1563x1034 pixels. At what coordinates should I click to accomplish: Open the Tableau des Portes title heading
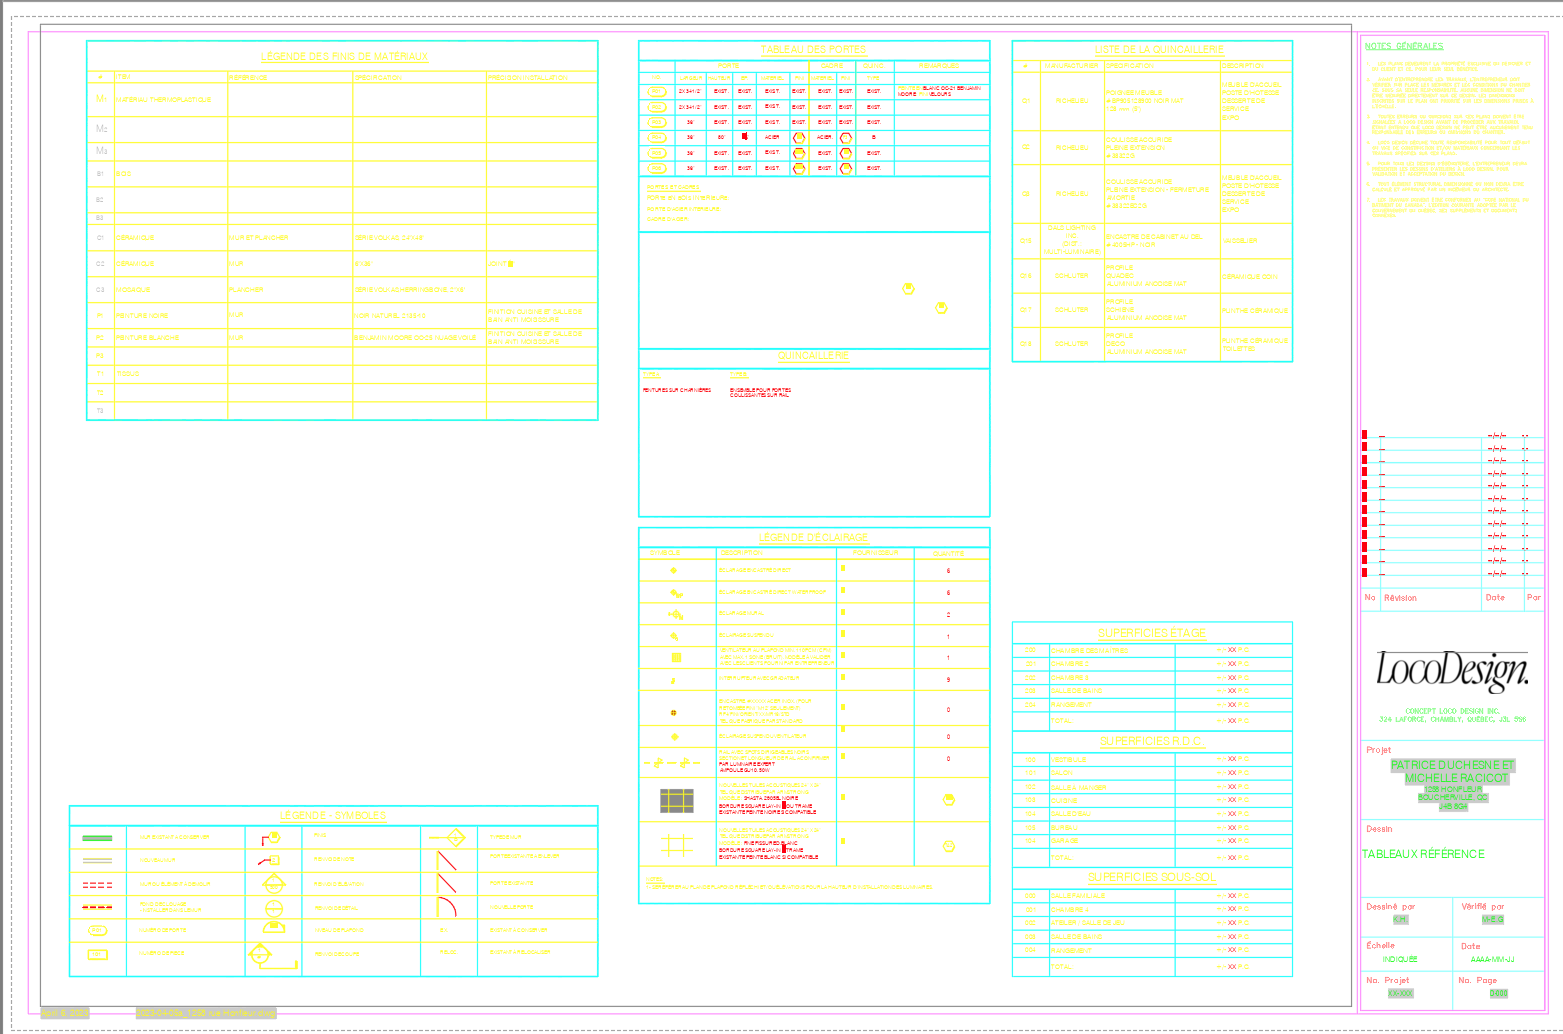point(814,47)
